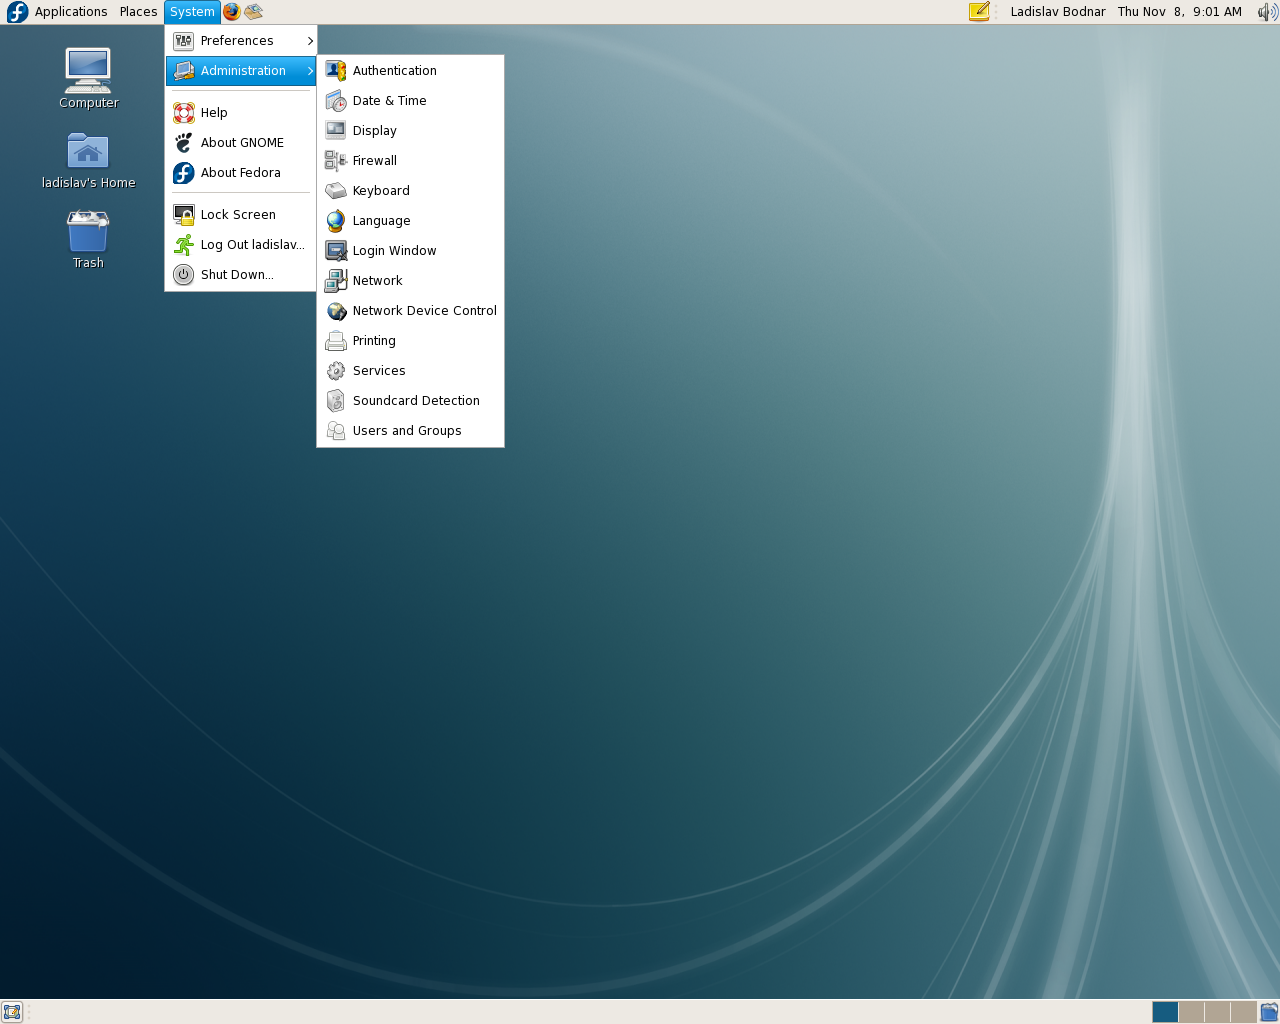Click the volume speaker icon
The width and height of the screenshot is (1280, 1024).
tap(1267, 12)
